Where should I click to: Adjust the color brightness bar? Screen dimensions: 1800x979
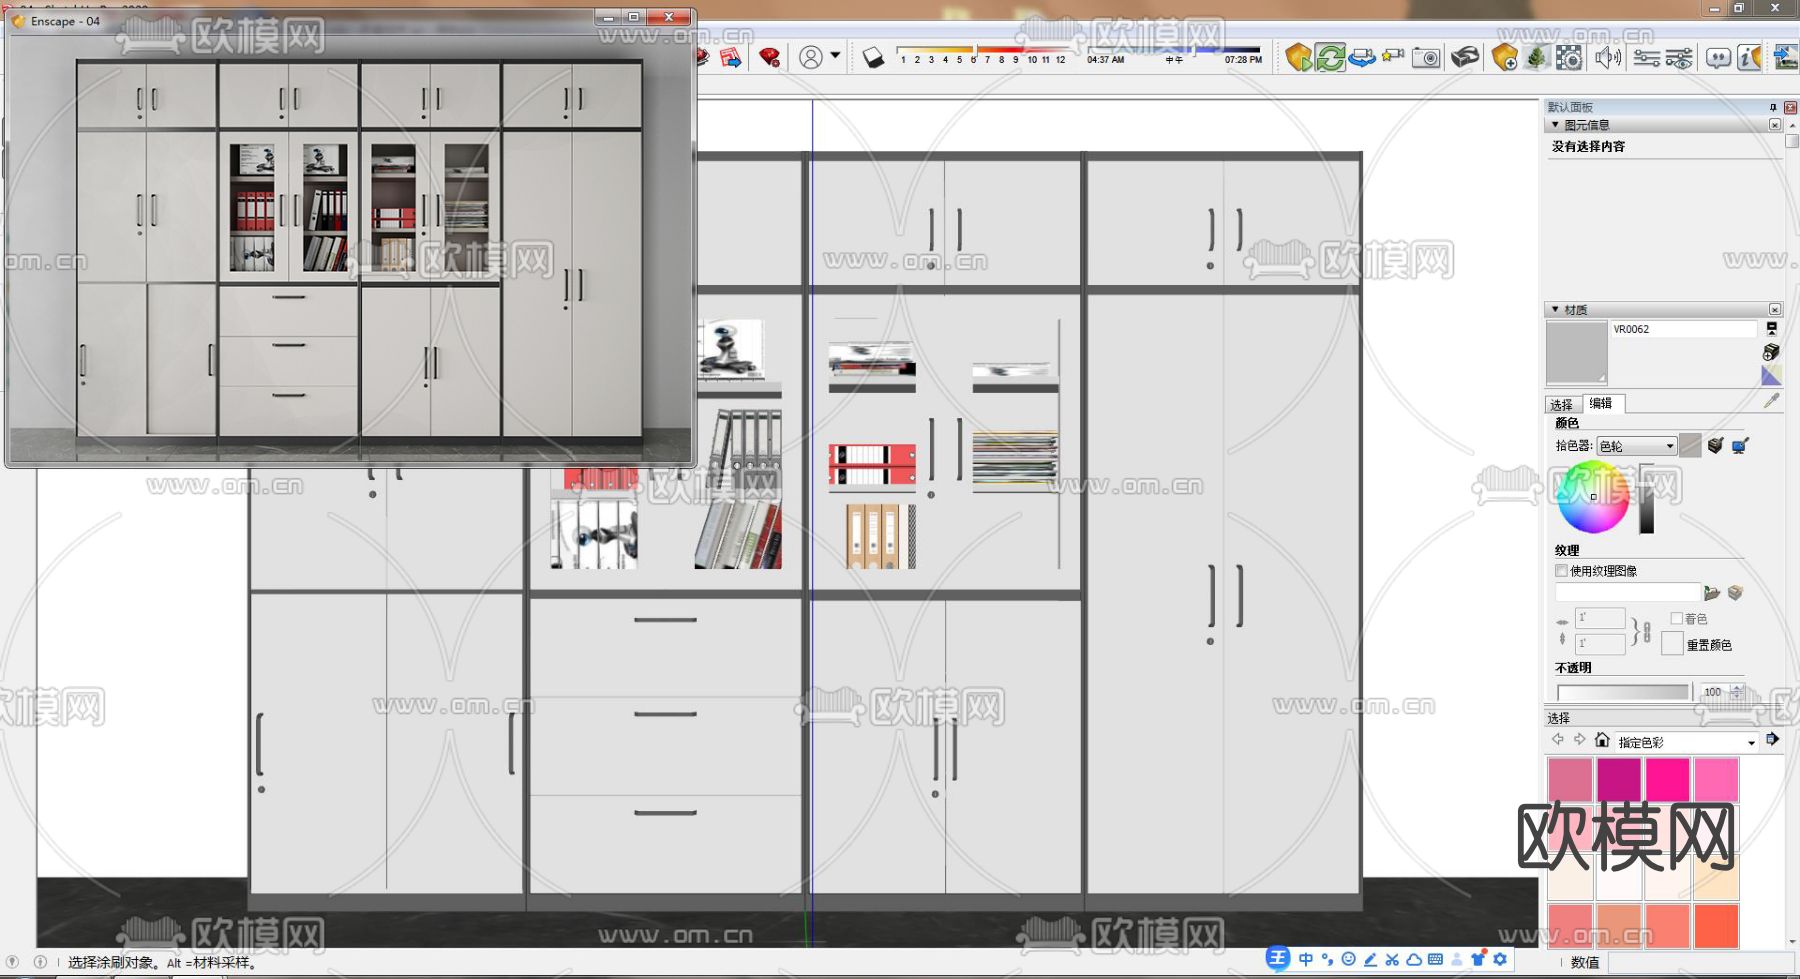1646,499
